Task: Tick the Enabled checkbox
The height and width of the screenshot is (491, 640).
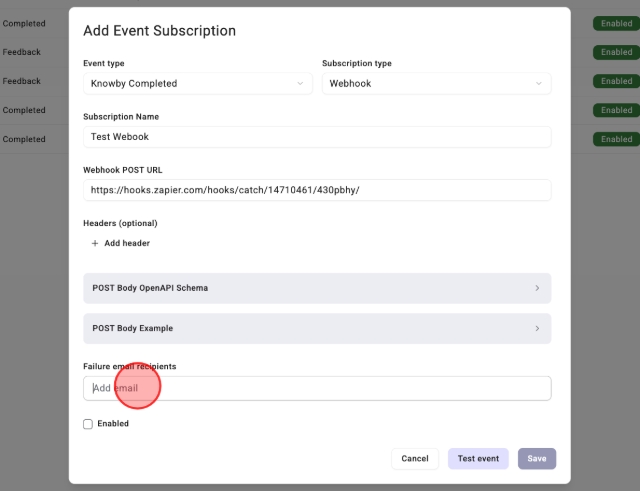Action: pyautogui.click(x=88, y=424)
